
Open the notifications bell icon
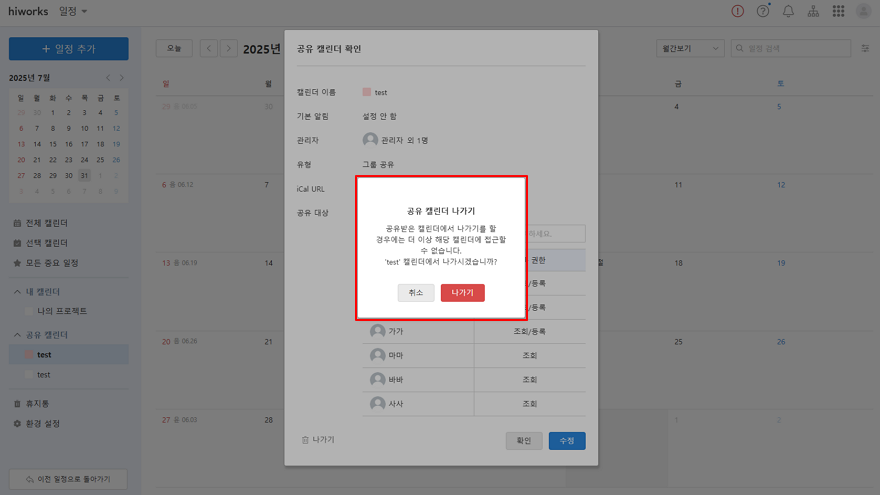[788, 11]
